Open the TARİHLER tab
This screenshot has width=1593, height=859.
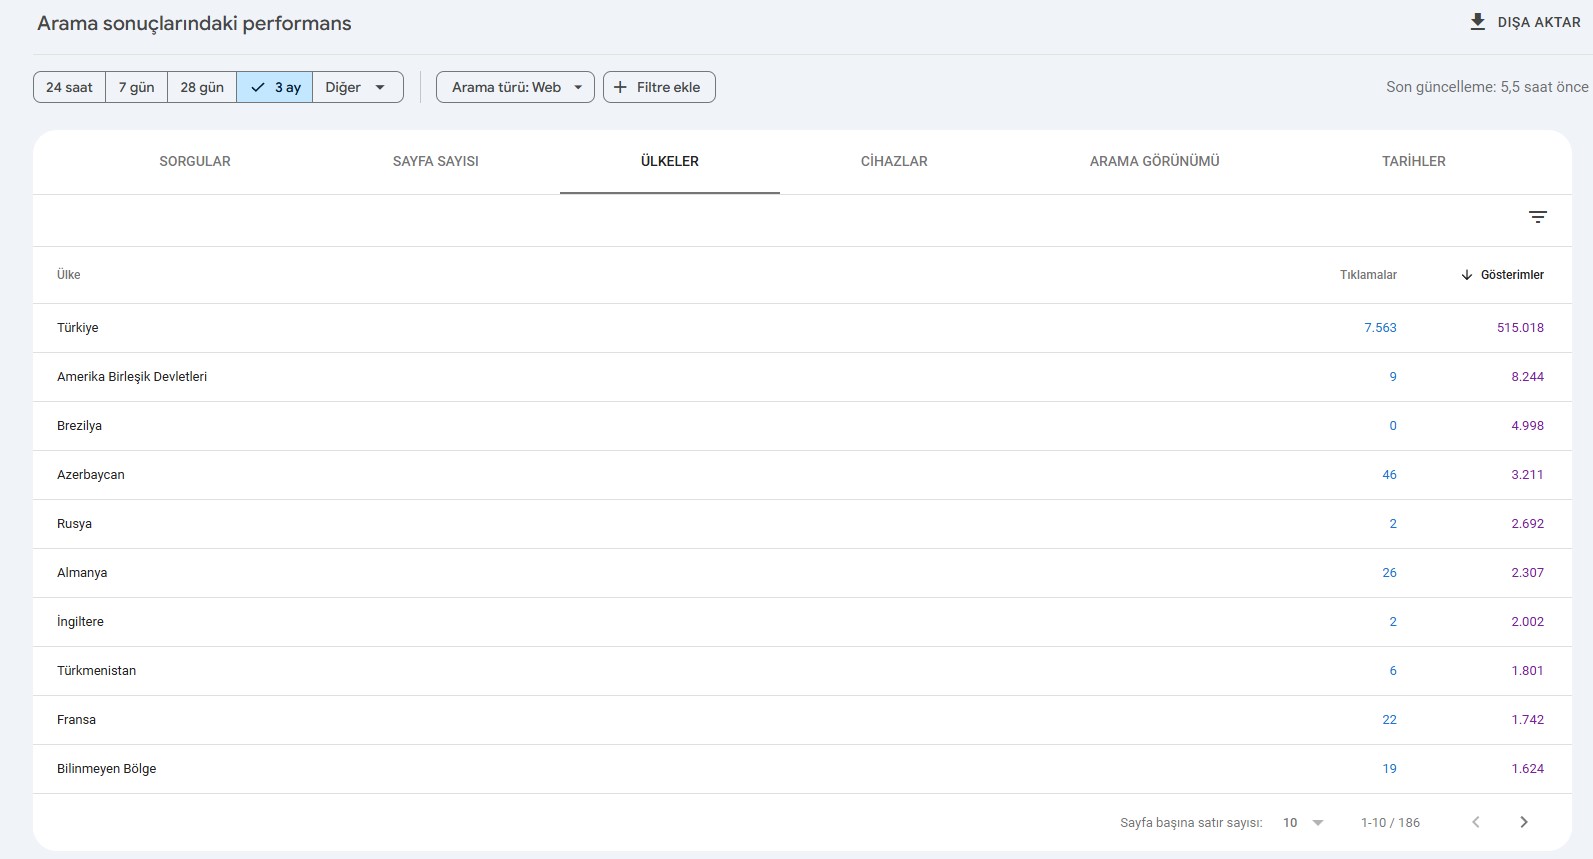[1414, 161]
